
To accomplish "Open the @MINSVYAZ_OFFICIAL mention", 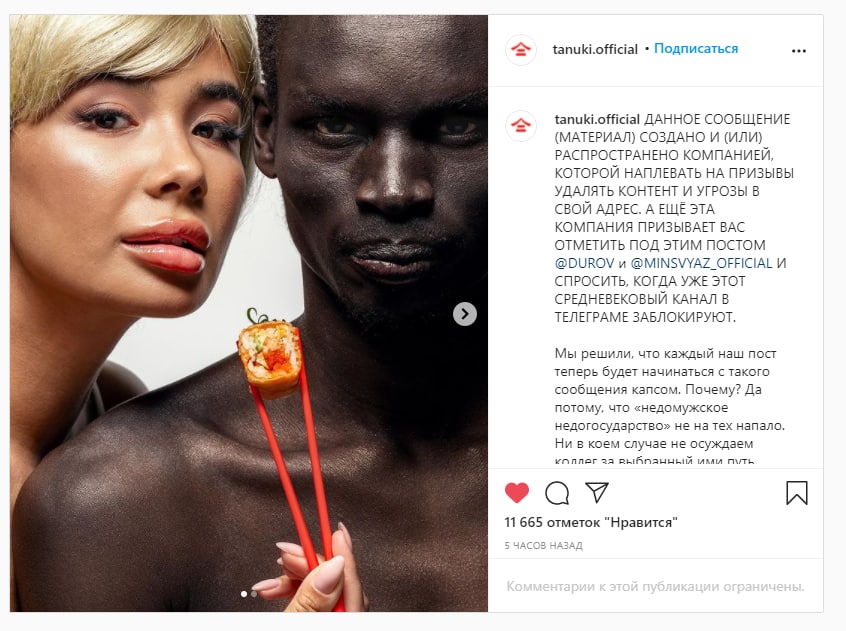I will [701, 263].
